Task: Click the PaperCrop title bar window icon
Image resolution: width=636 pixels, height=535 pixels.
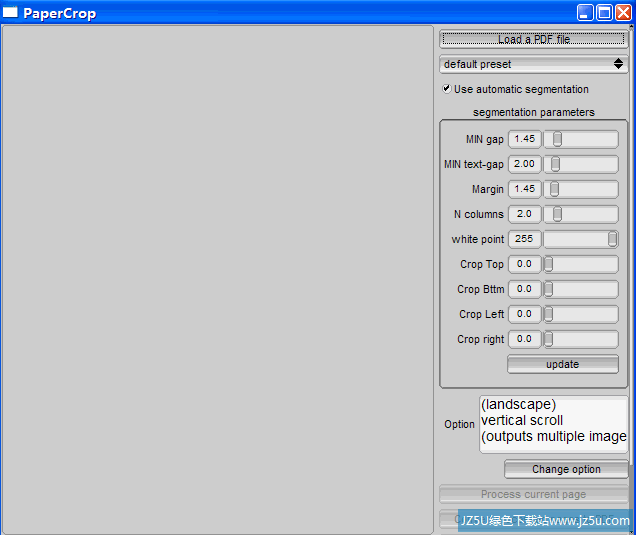Action: coord(10,12)
